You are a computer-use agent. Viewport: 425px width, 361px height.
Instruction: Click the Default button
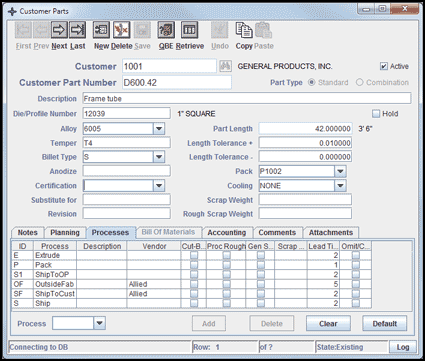[x=385, y=323]
